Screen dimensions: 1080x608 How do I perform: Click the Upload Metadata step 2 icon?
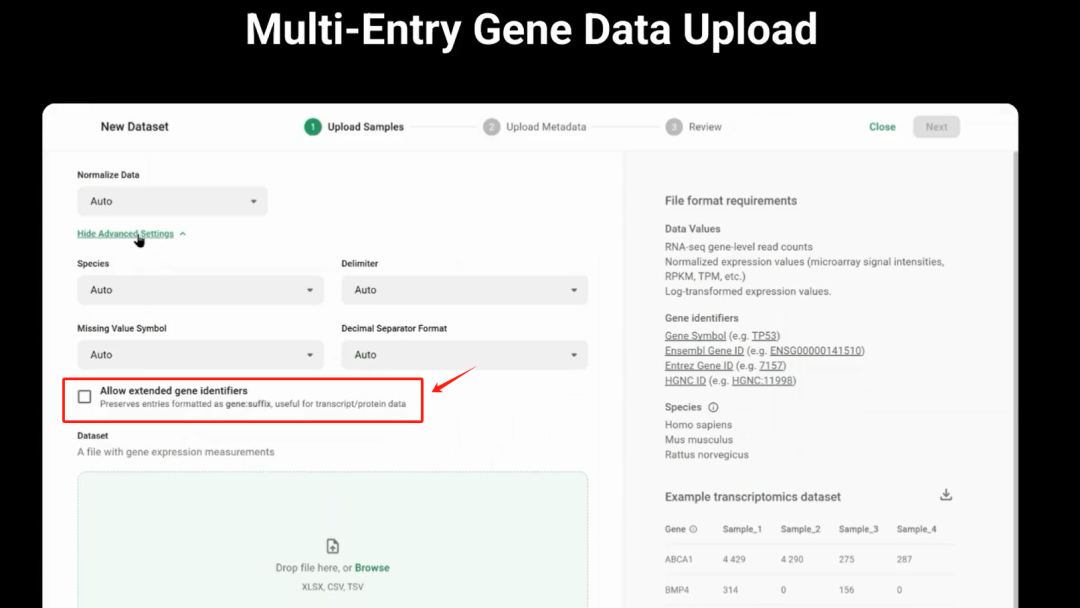coord(491,127)
